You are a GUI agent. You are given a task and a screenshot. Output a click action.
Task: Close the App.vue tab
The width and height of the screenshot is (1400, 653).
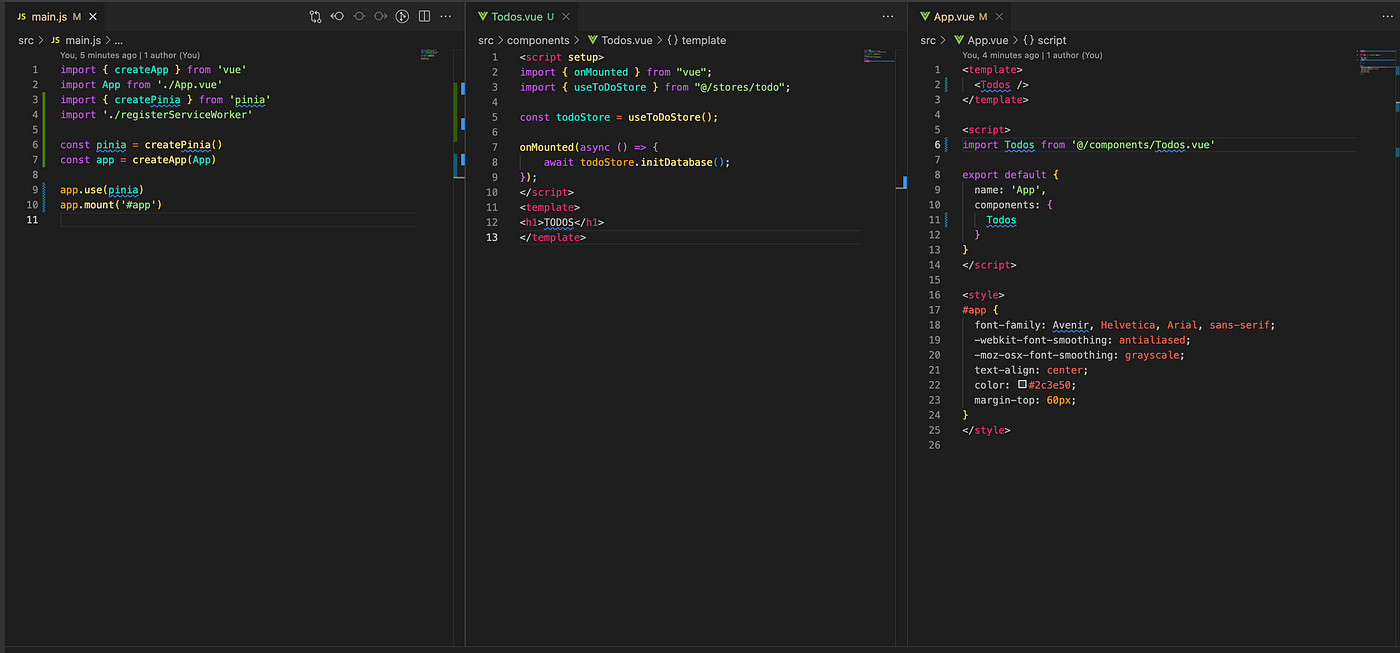(x=998, y=17)
